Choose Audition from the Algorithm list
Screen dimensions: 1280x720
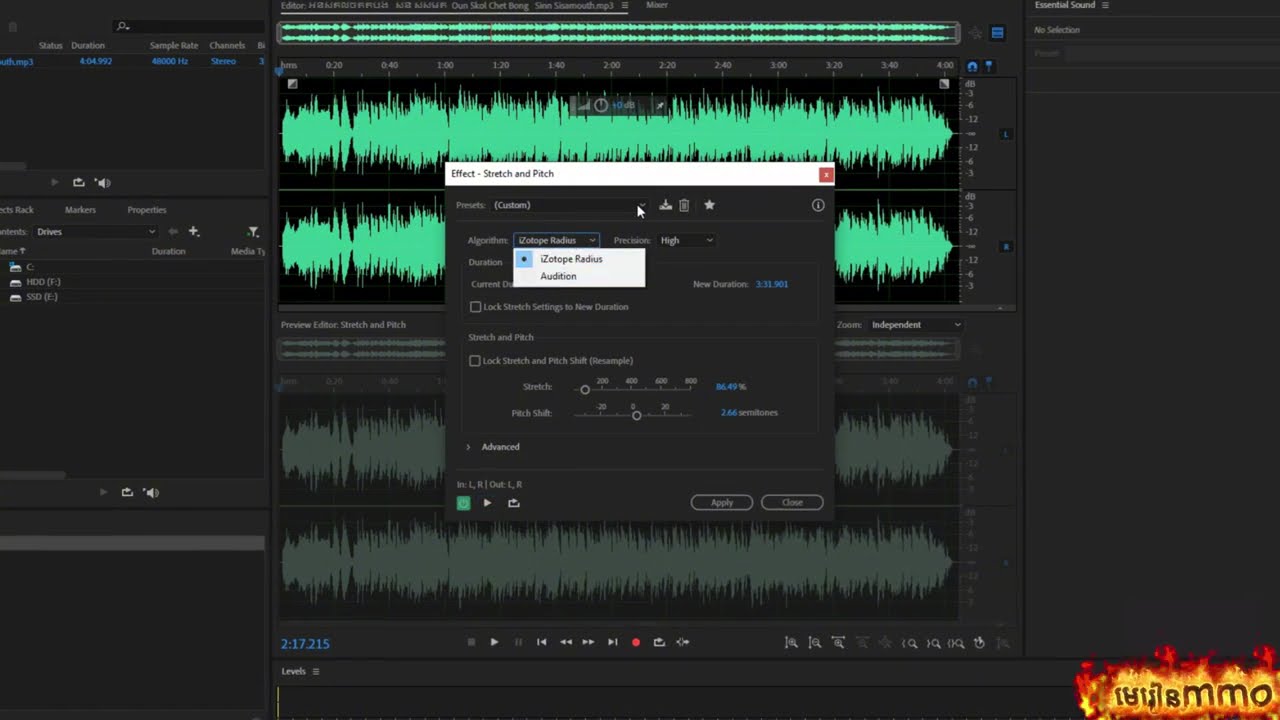[558, 276]
